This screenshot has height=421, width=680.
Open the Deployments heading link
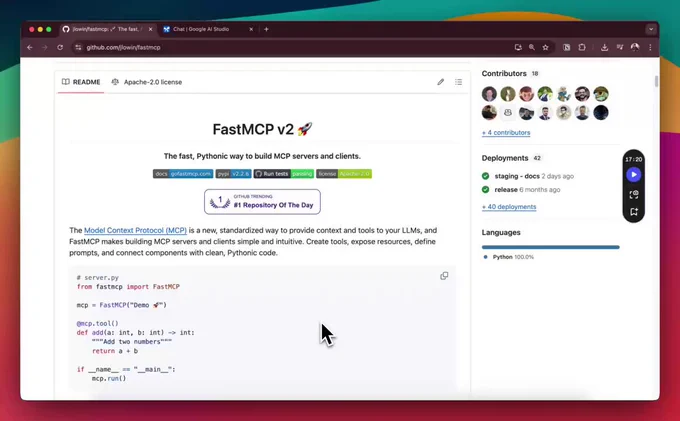(505, 158)
